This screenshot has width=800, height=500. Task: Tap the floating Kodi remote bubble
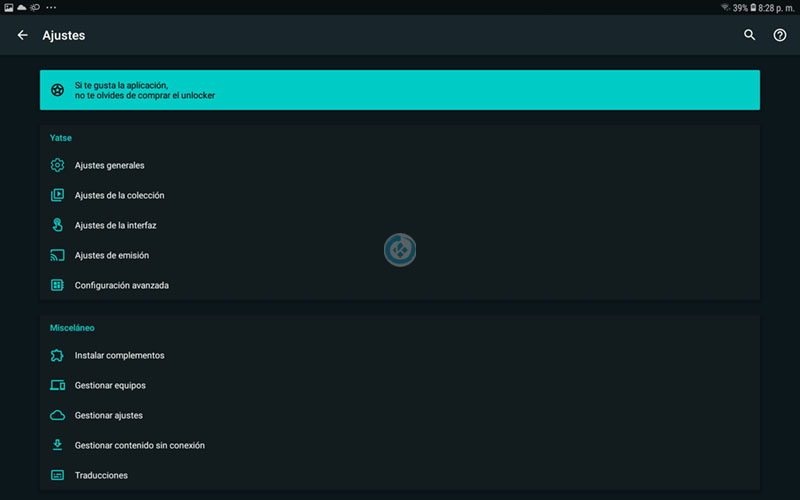pos(400,250)
